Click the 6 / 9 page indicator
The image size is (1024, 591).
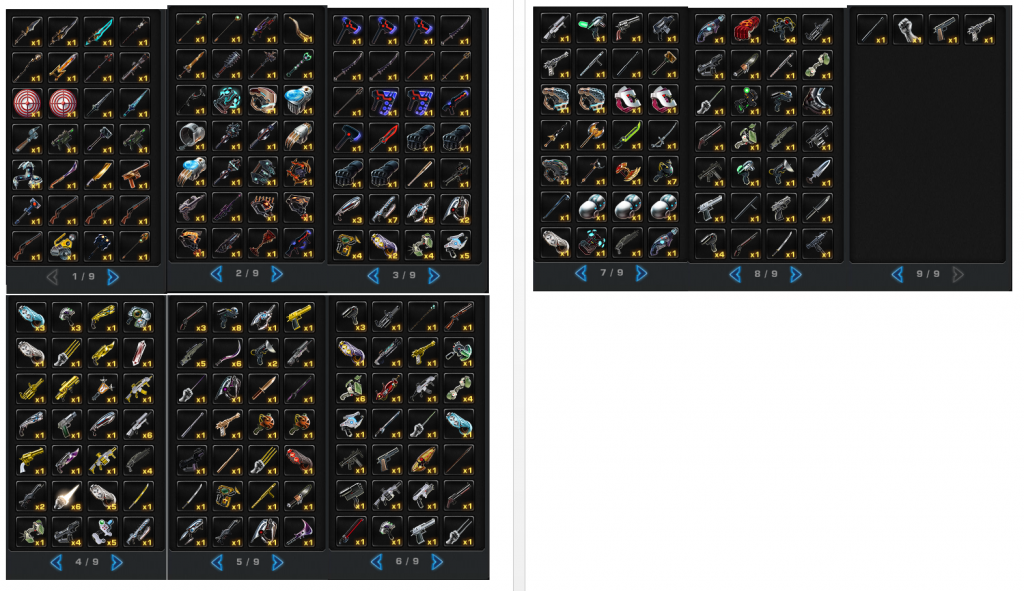coord(407,562)
